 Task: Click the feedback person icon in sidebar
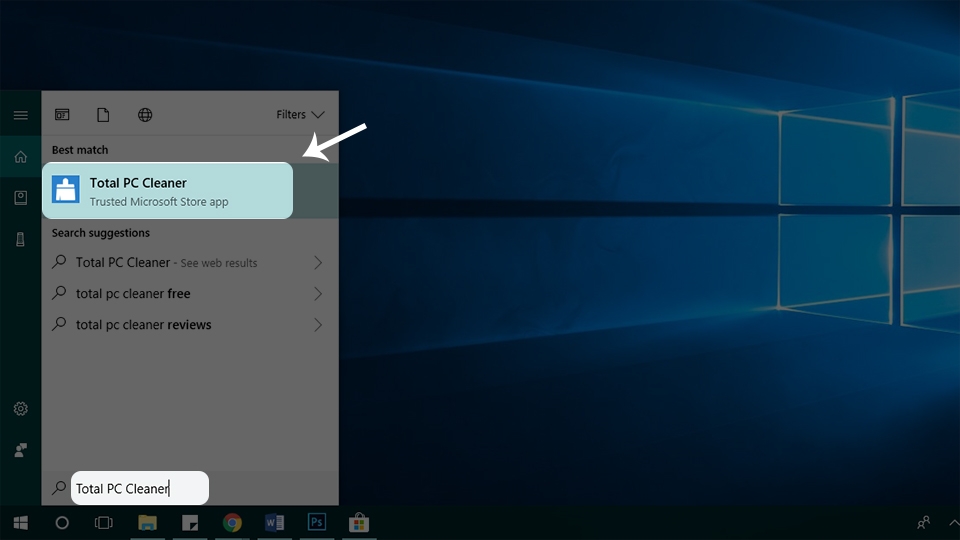point(20,450)
